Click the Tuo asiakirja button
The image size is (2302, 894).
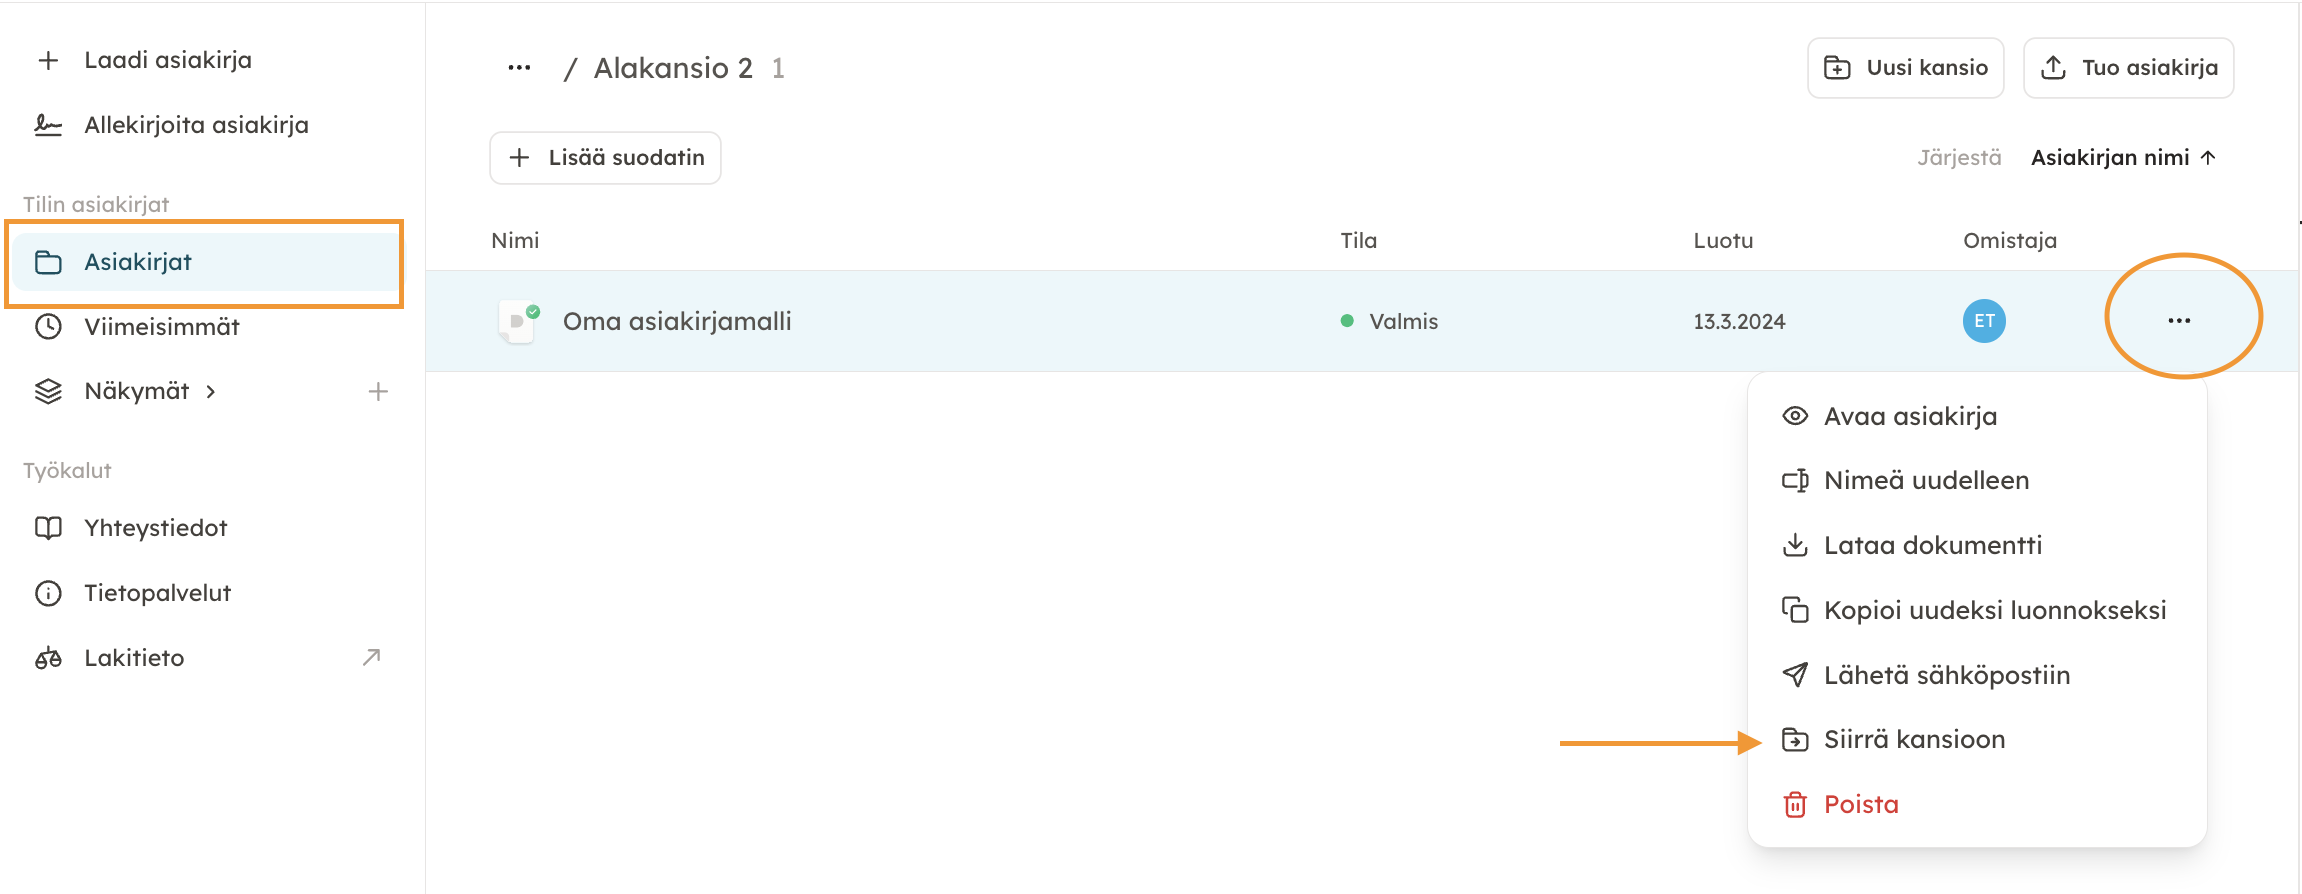coord(2129,68)
